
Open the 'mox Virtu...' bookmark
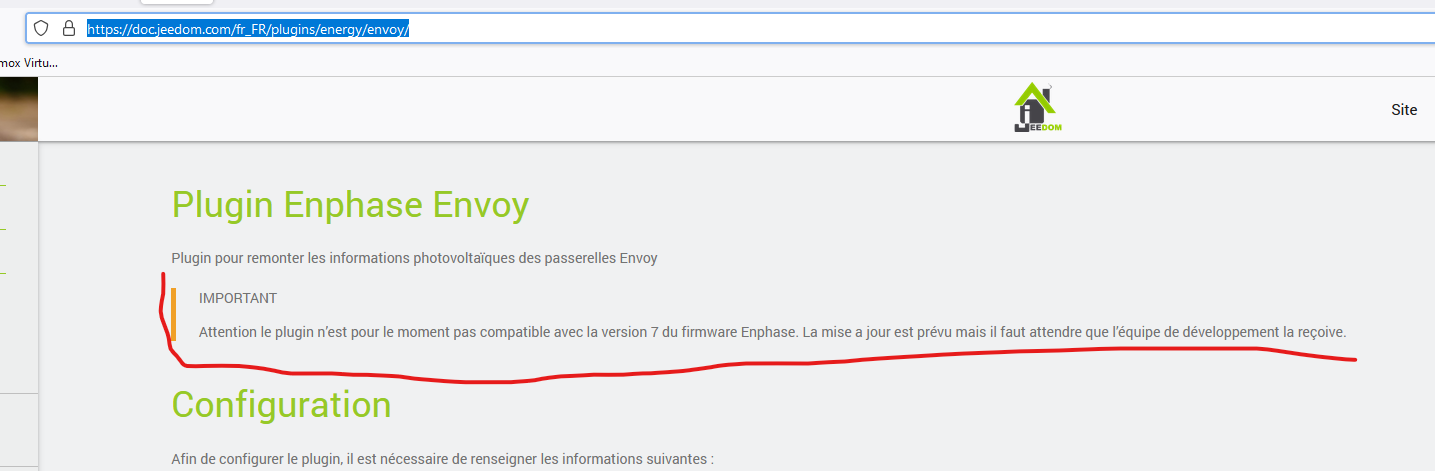(29, 62)
